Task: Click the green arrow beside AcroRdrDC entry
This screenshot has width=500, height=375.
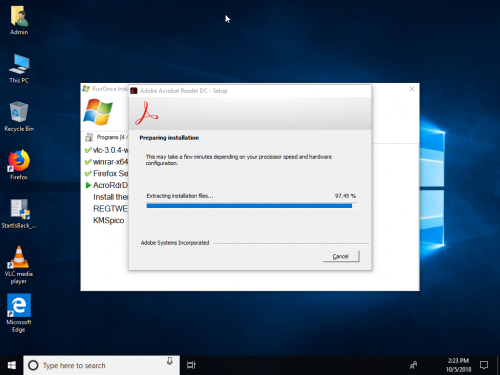Action: click(x=88, y=185)
